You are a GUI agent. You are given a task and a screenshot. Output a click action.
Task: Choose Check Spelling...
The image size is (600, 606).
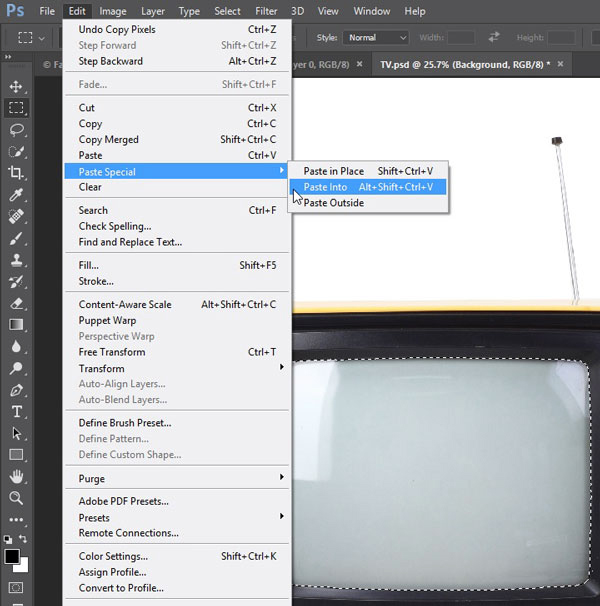(x=177, y=226)
